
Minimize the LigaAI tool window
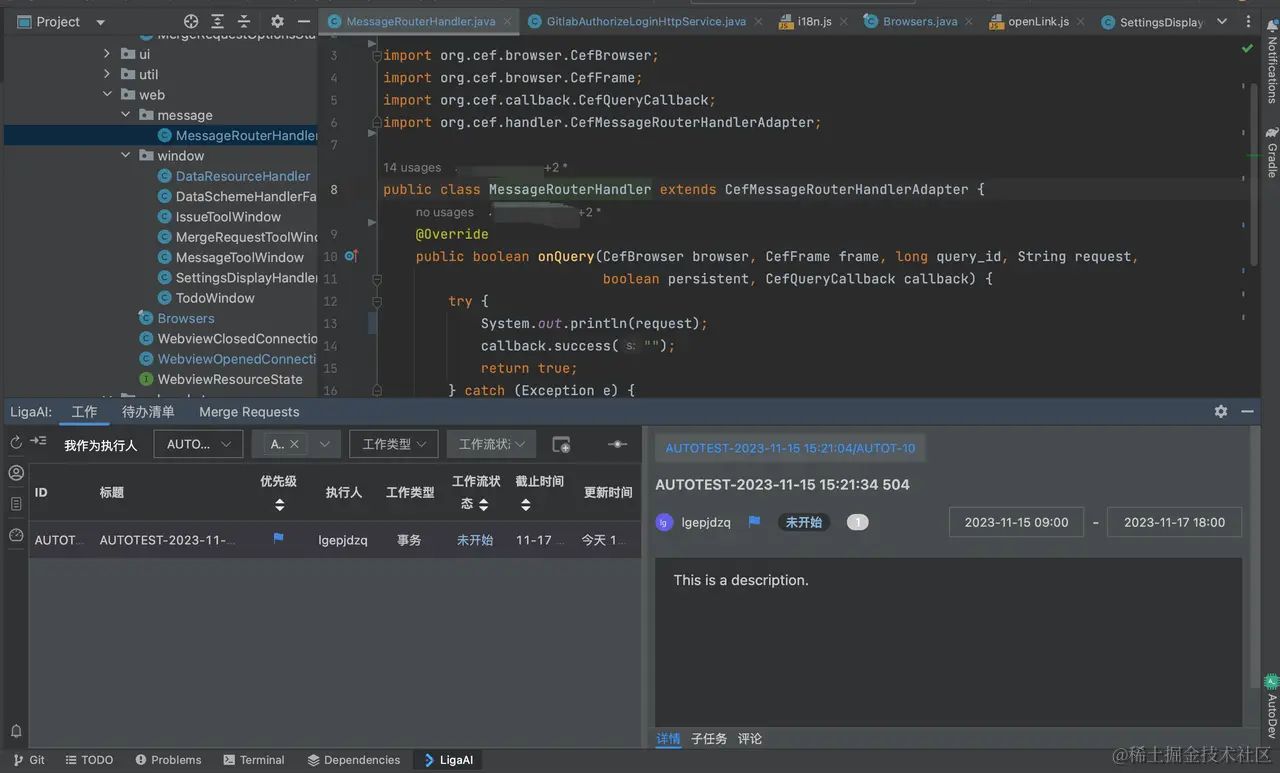(x=1247, y=411)
